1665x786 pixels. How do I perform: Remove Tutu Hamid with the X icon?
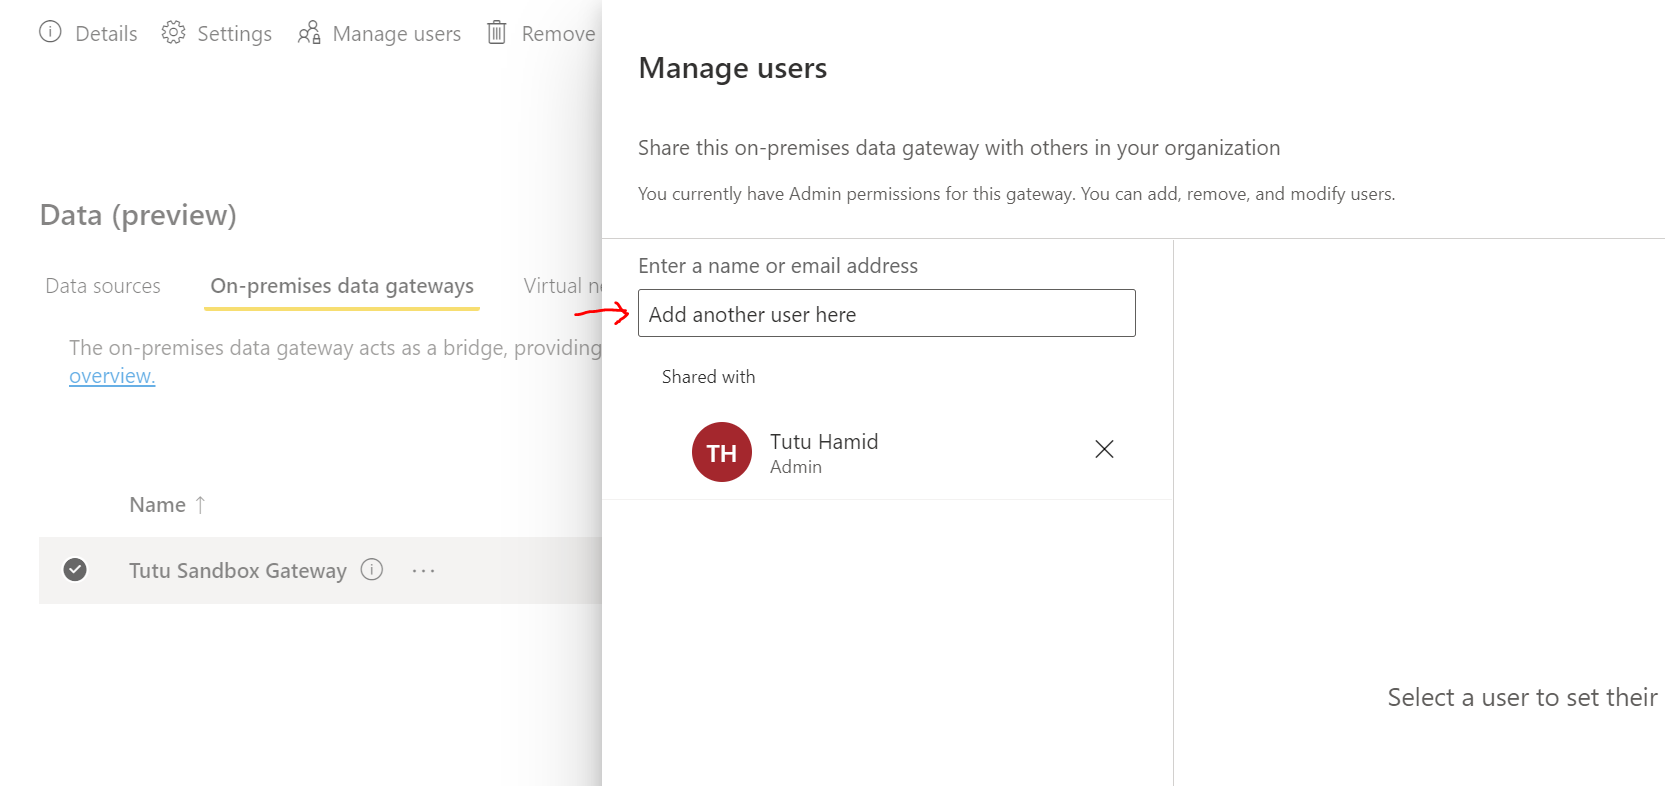[1104, 449]
